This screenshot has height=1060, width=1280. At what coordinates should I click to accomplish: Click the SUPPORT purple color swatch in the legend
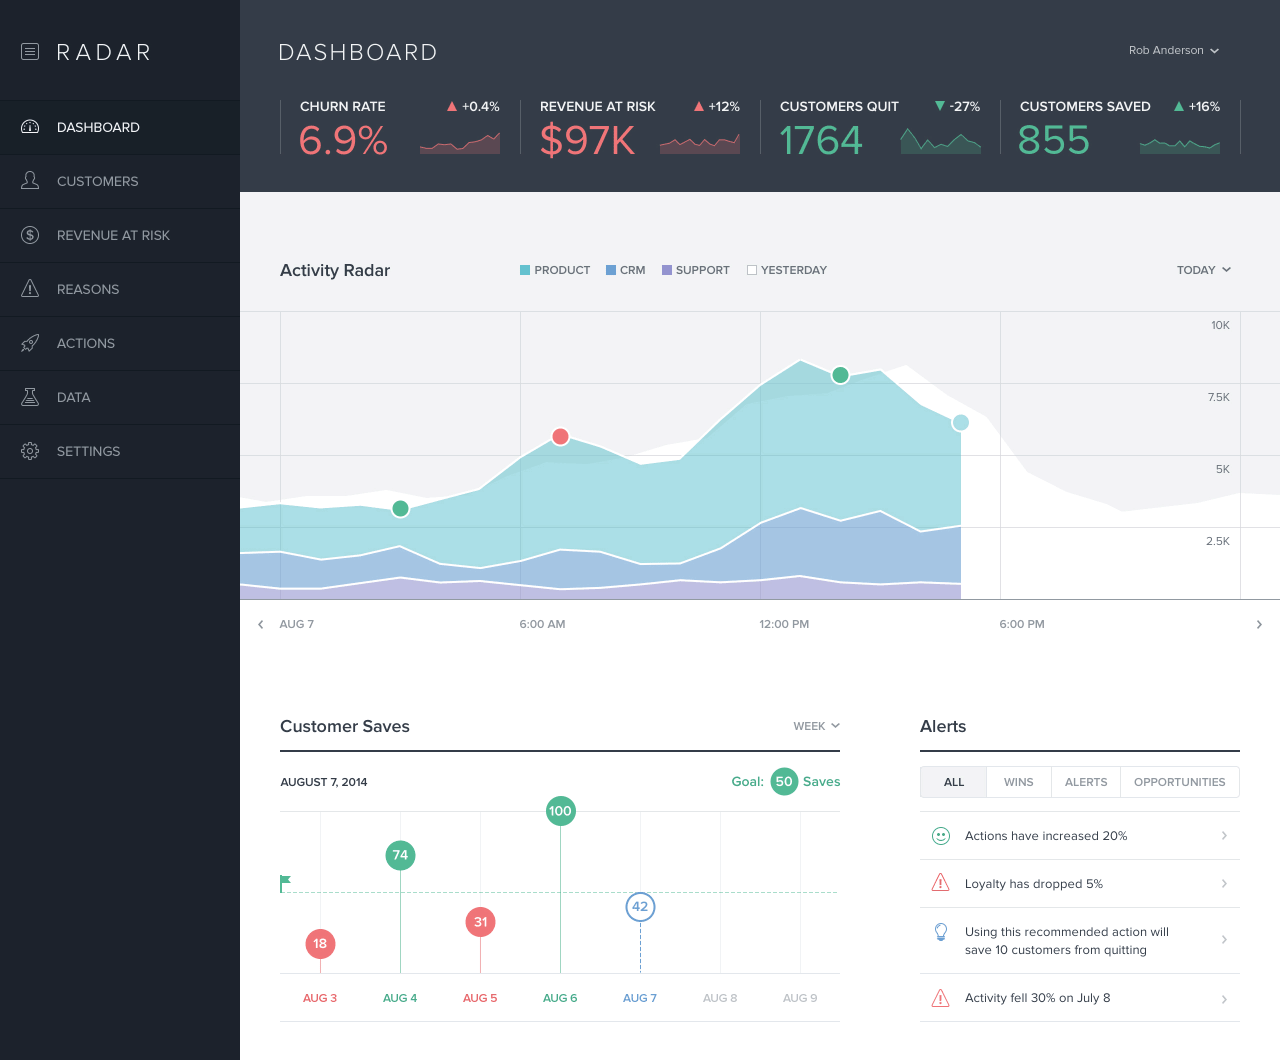[x=667, y=270]
